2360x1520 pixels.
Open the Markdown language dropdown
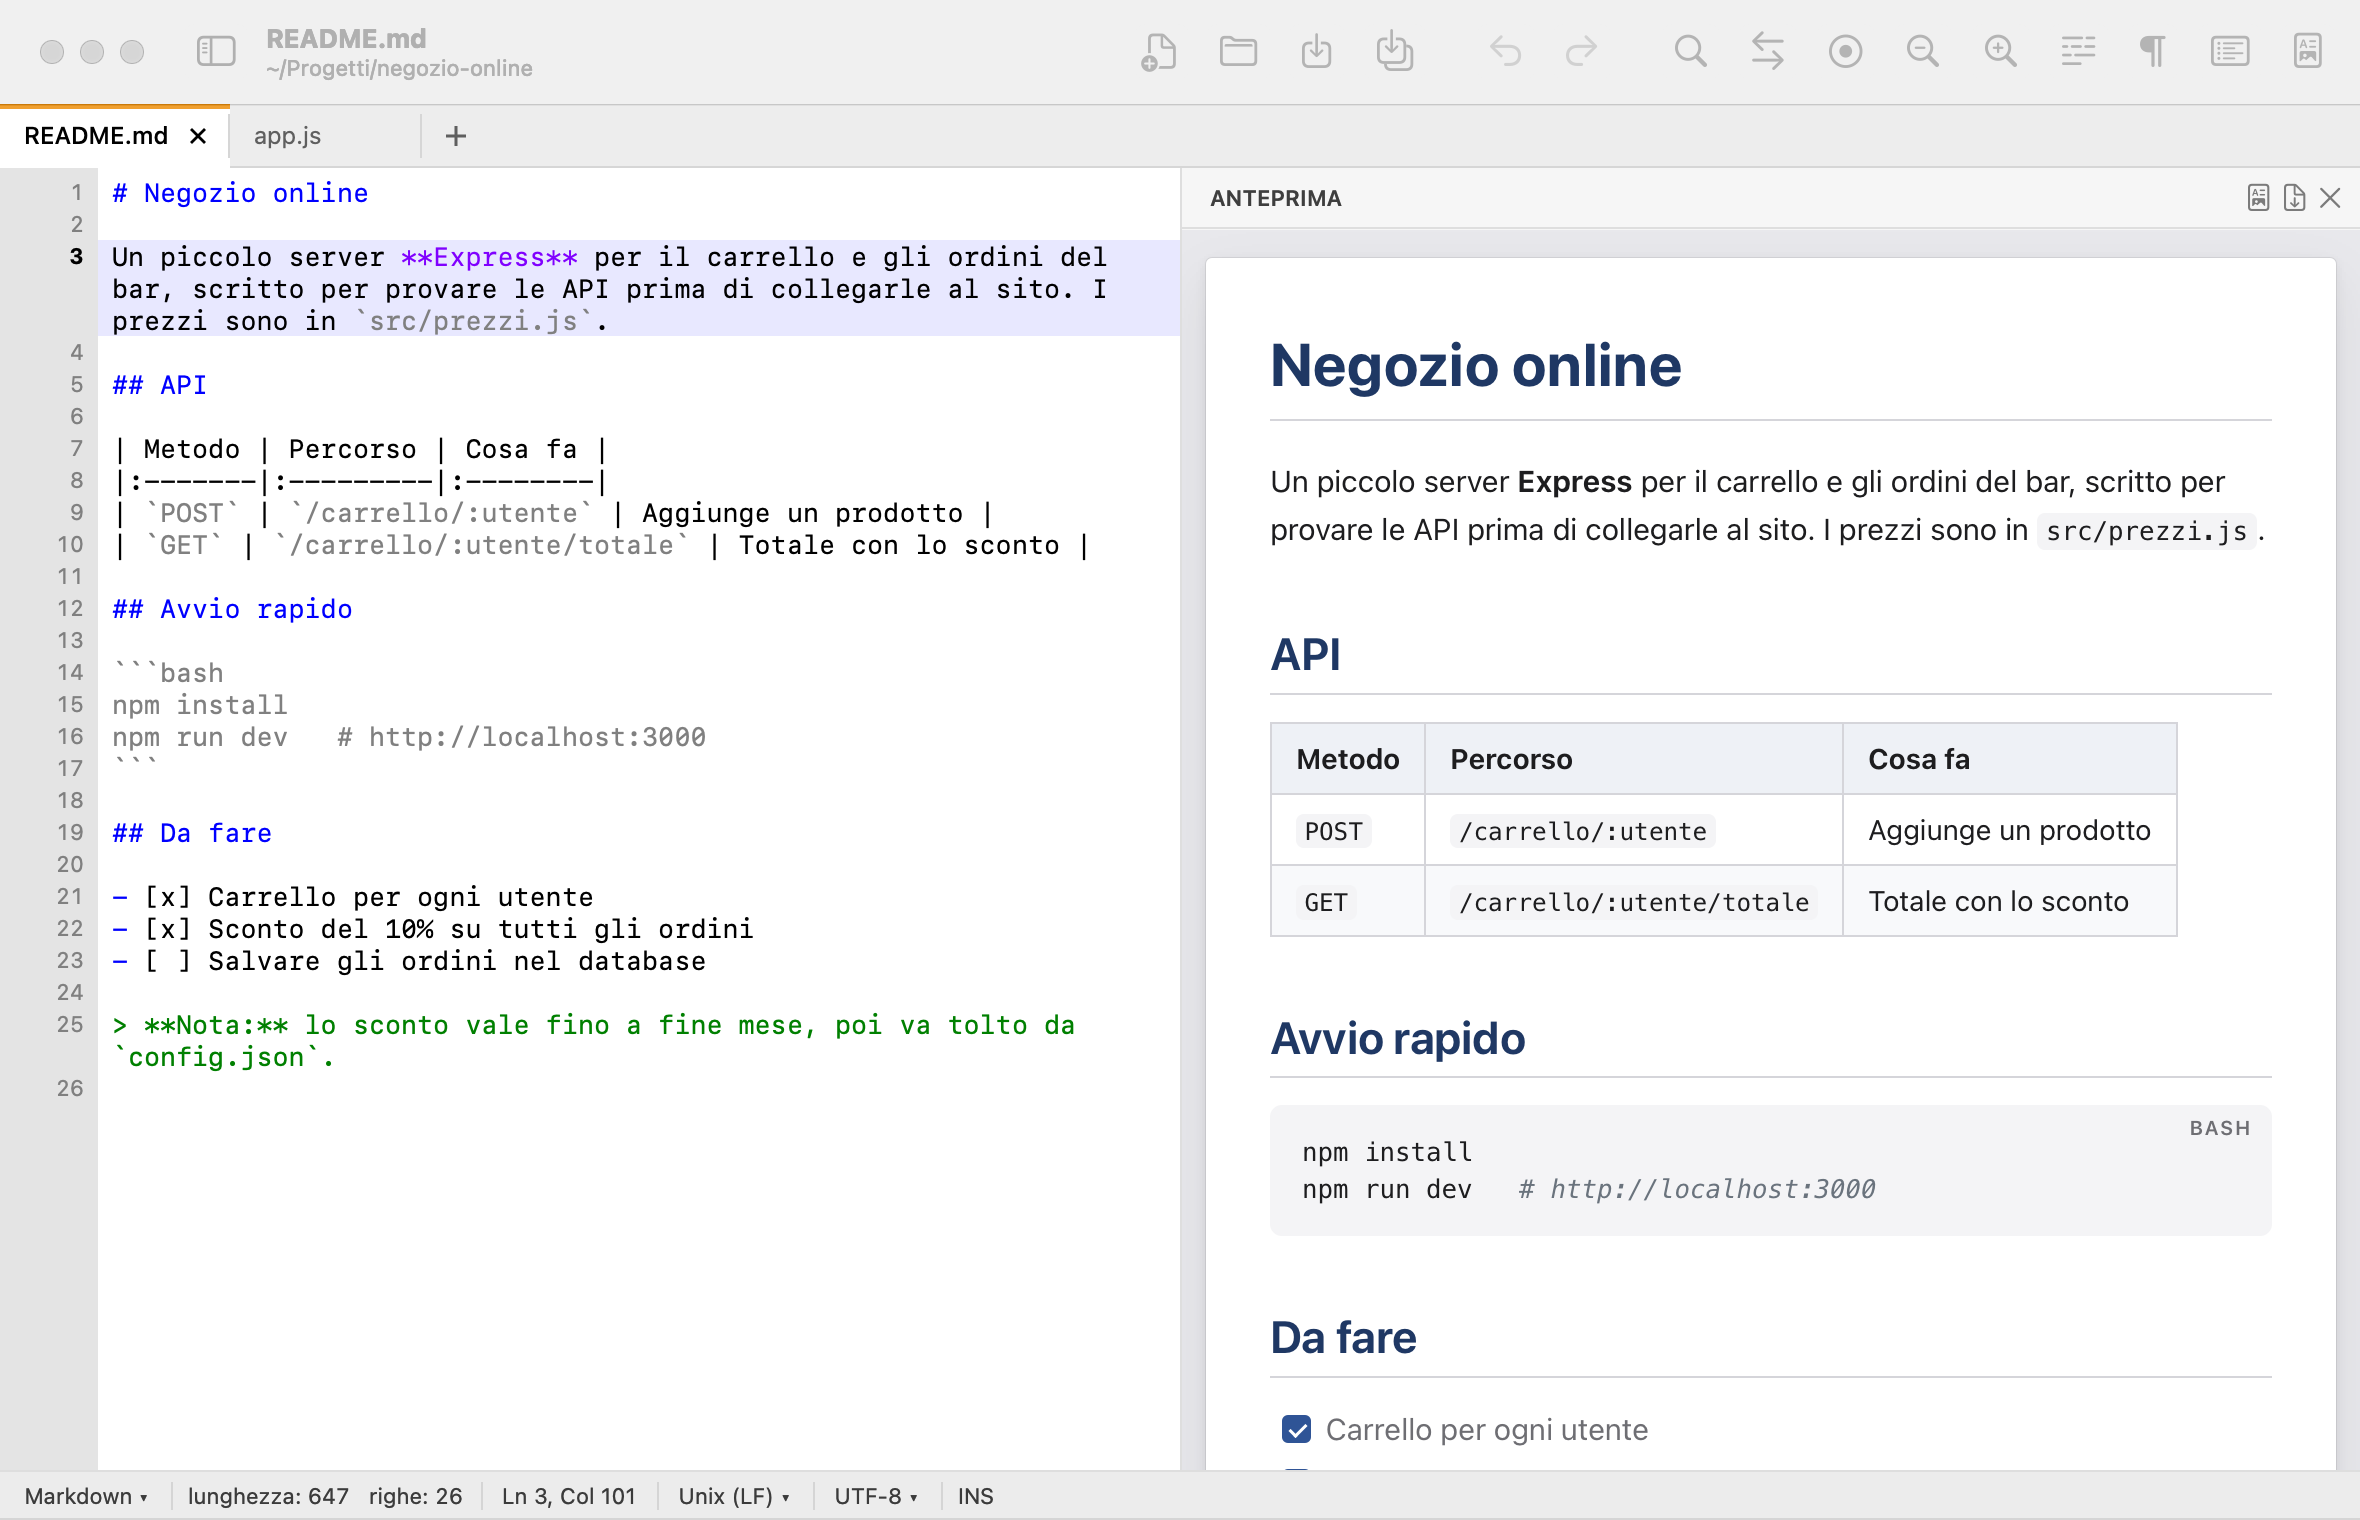click(x=86, y=1496)
